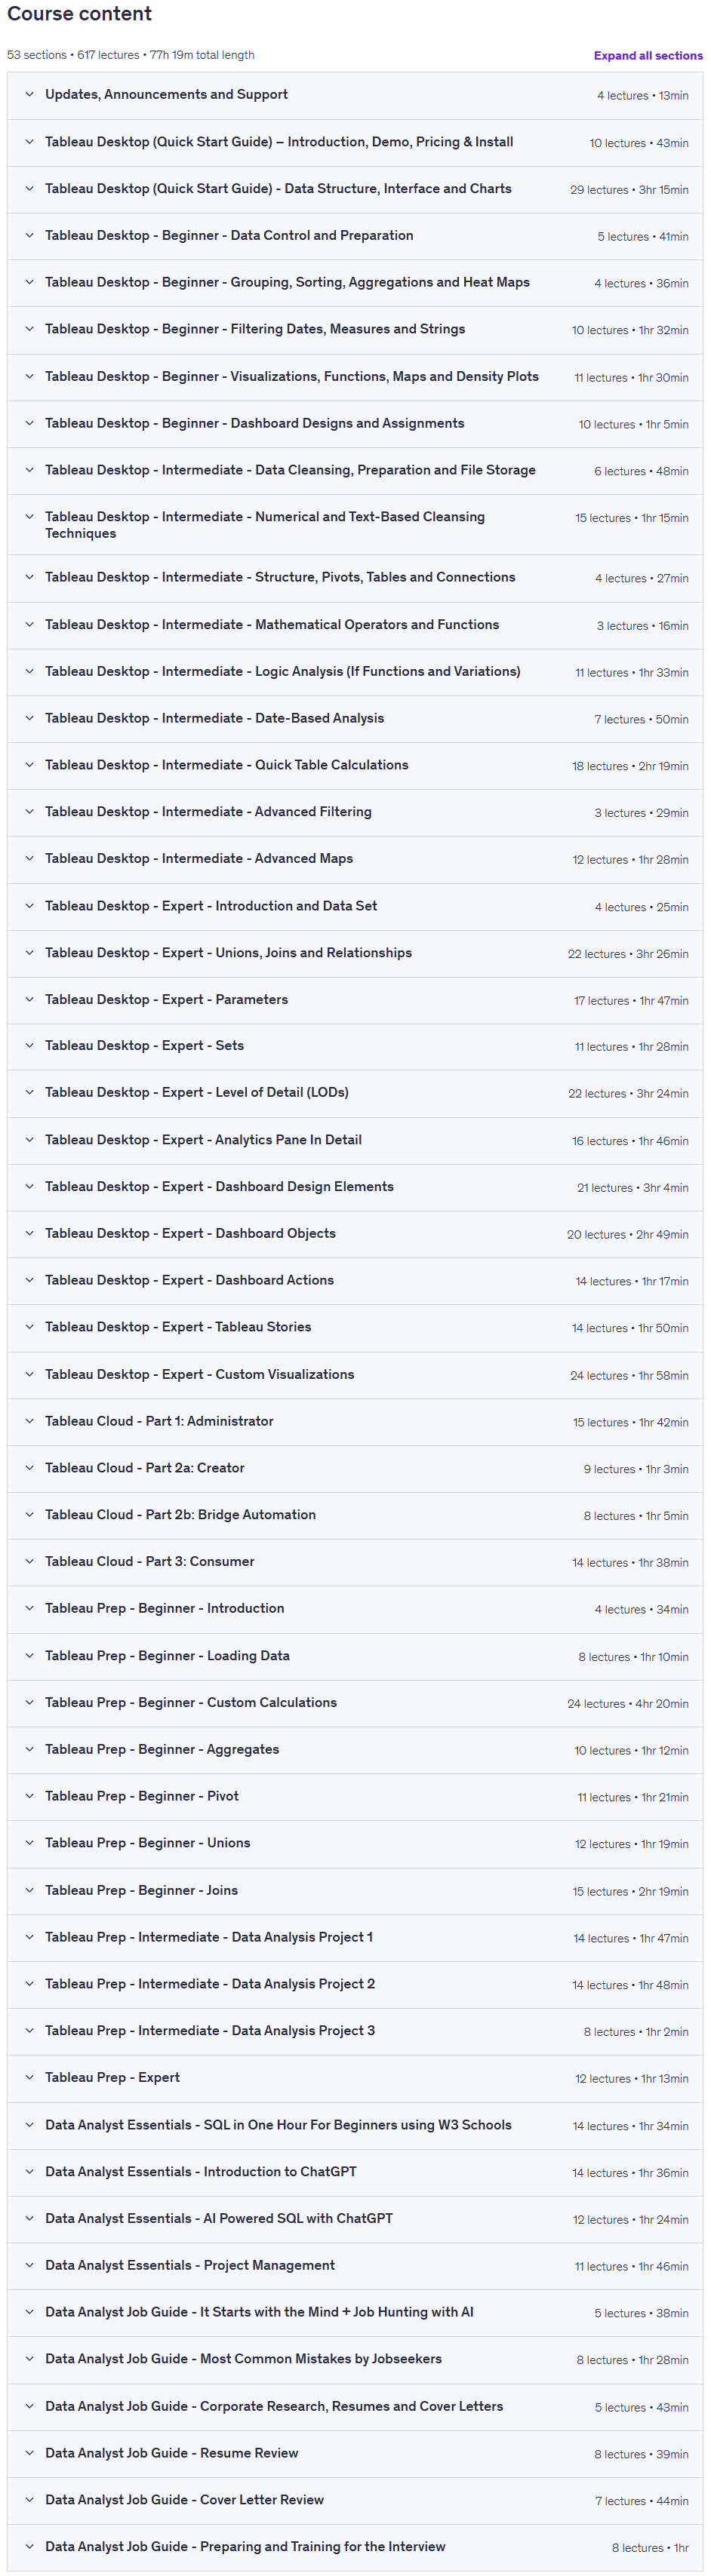The height and width of the screenshot is (2576, 711).
Task: Expand chevron for Data Analyst Job Guide - Resume Review
Action: [x=29, y=2453]
